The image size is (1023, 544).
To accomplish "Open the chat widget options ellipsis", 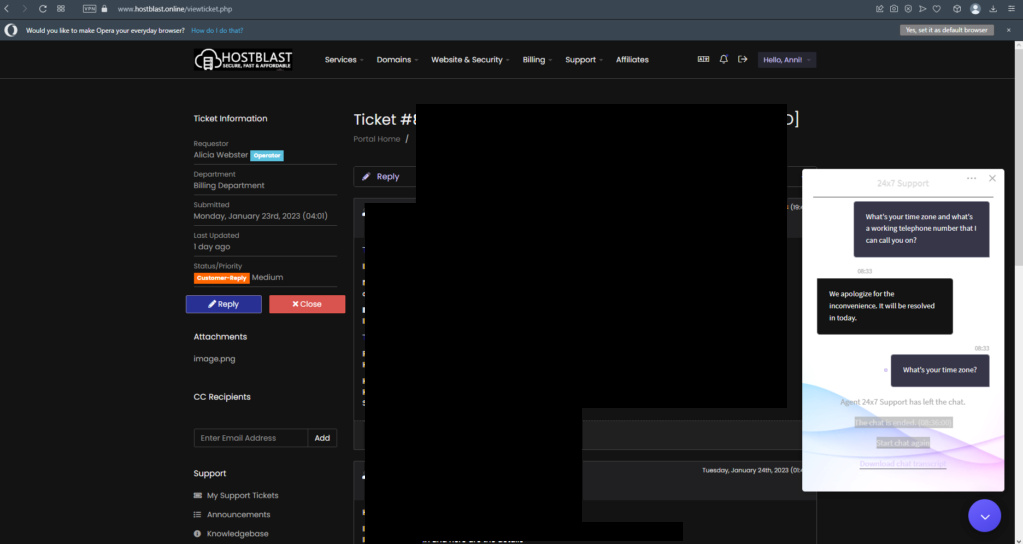I will 971,179.
